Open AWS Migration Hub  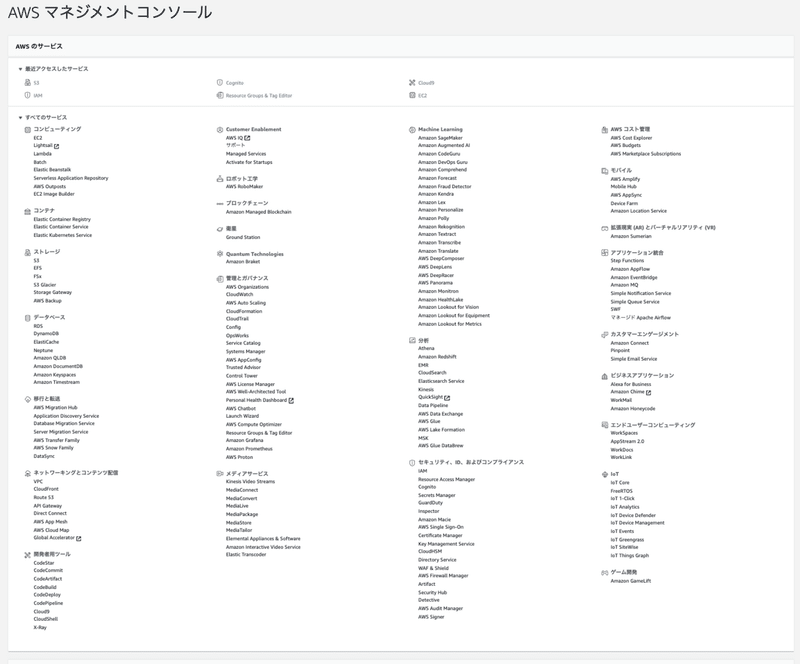[55, 408]
